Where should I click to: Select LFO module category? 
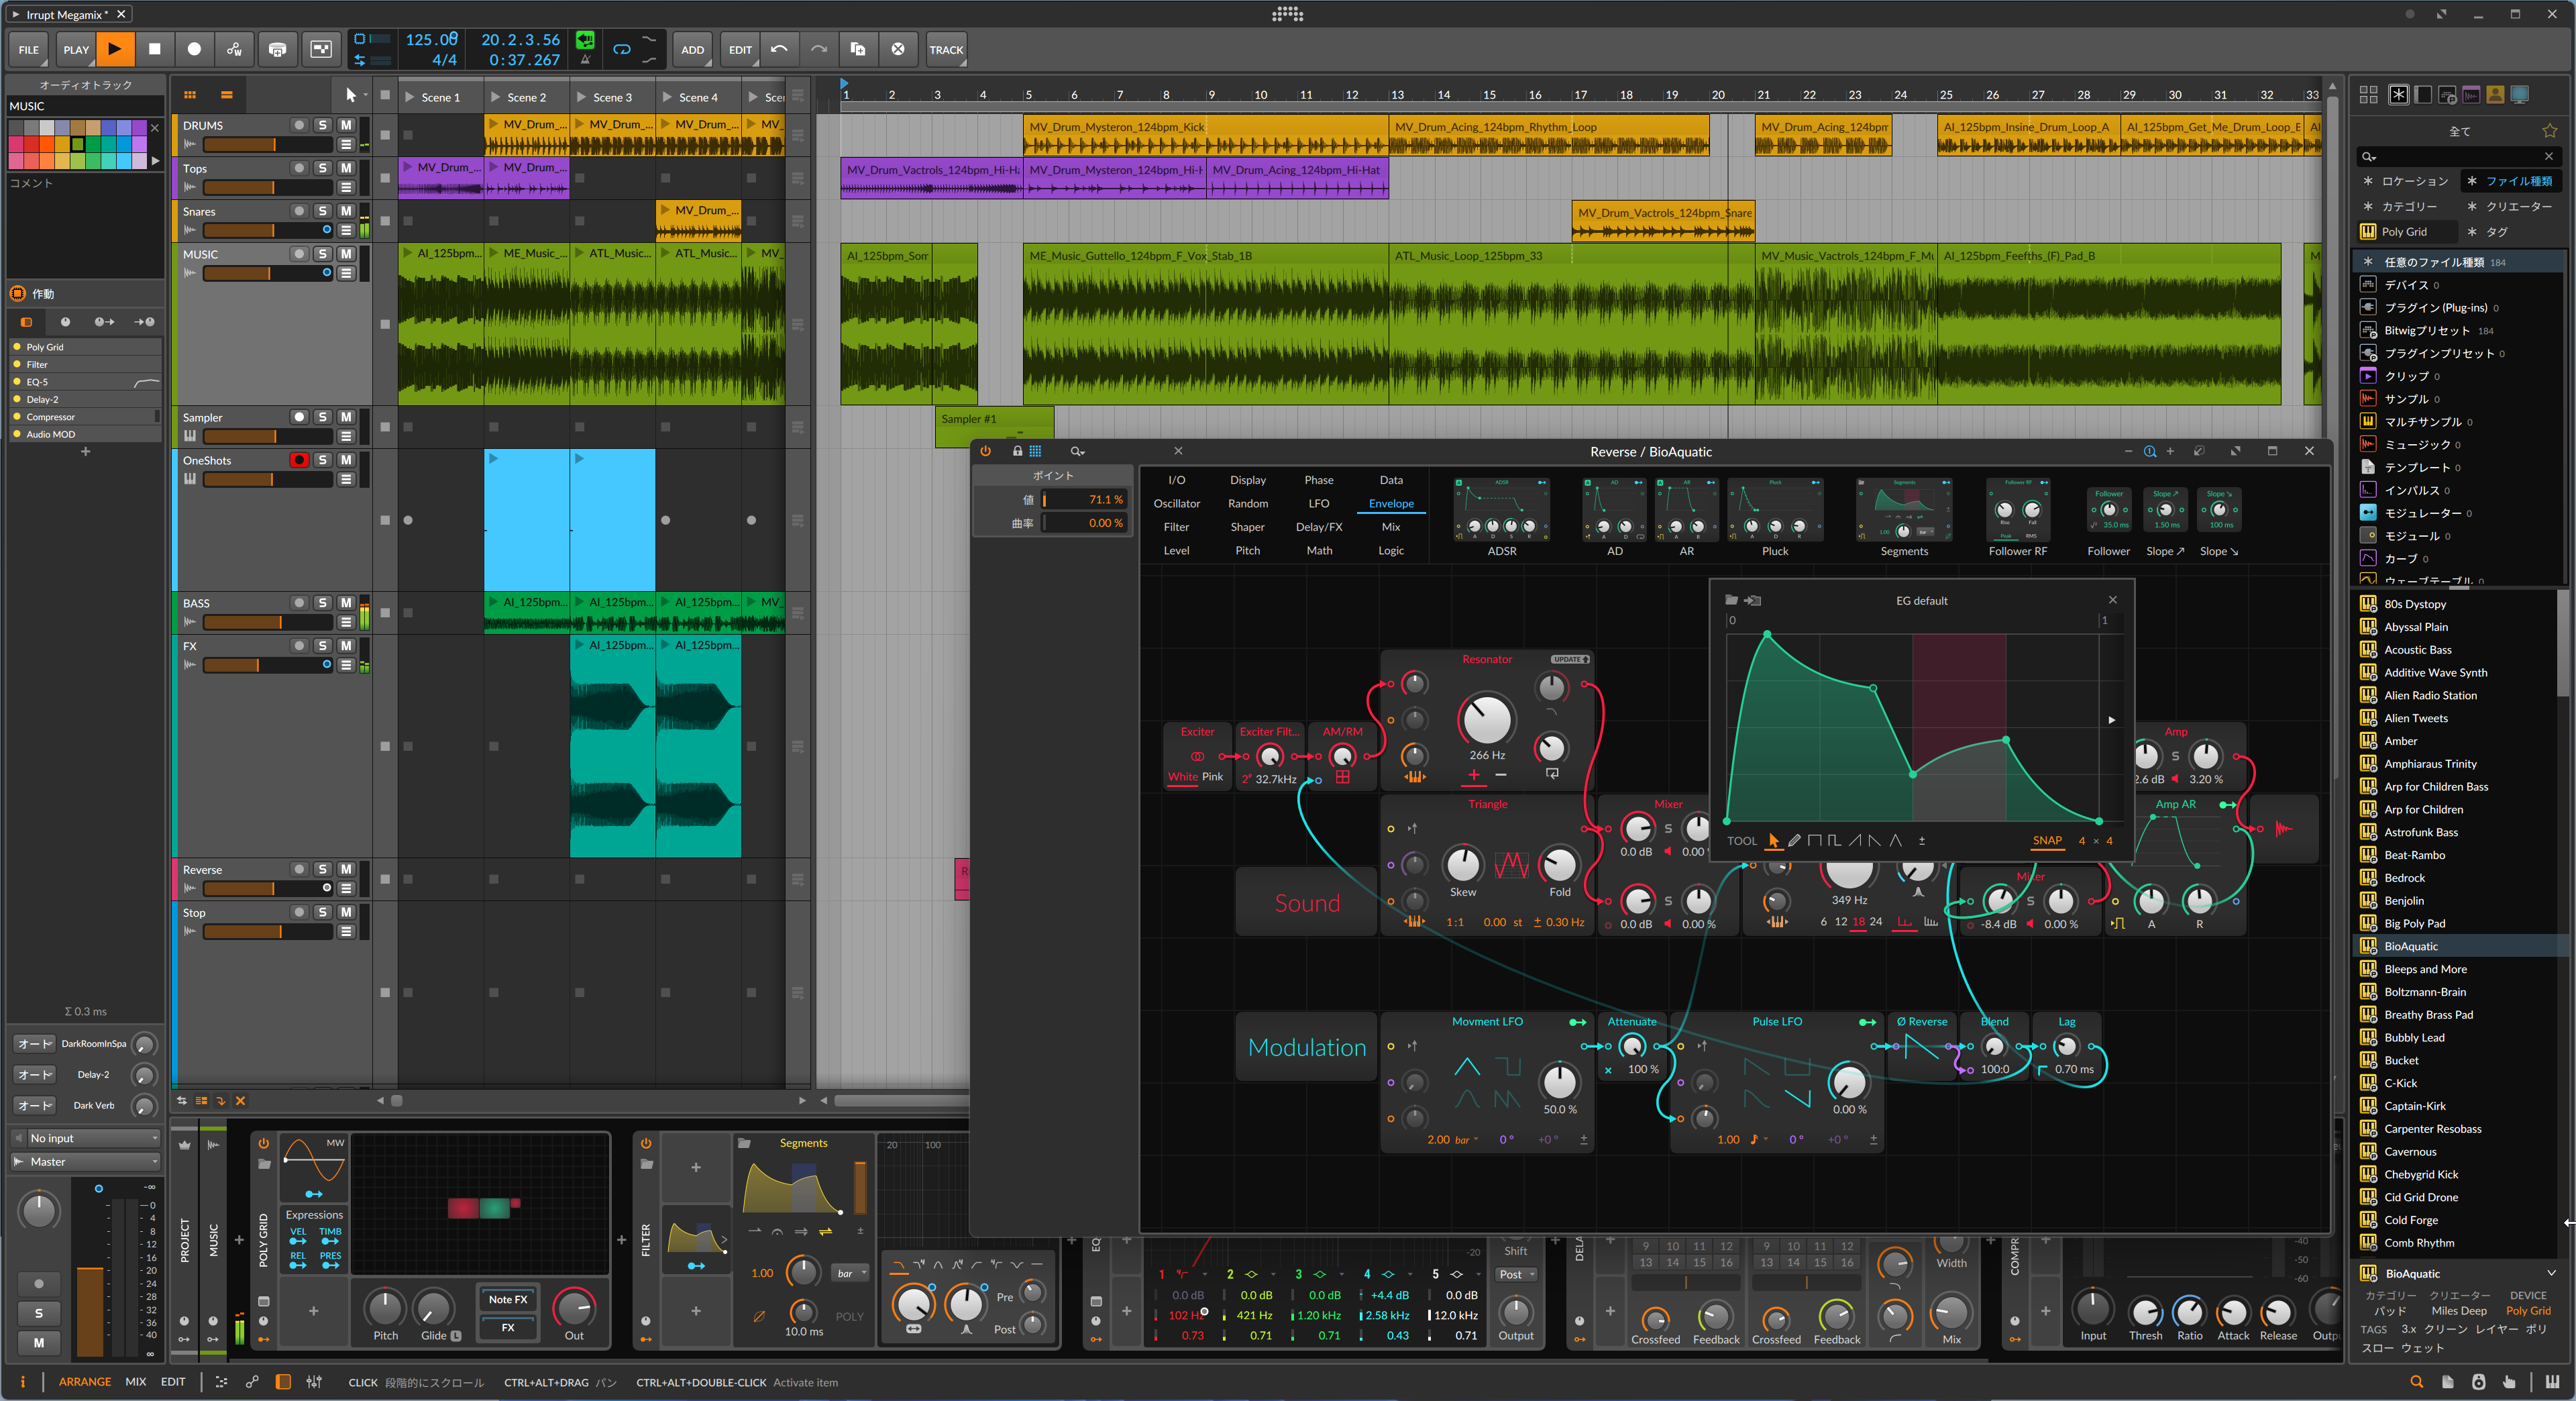click(x=1319, y=503)
